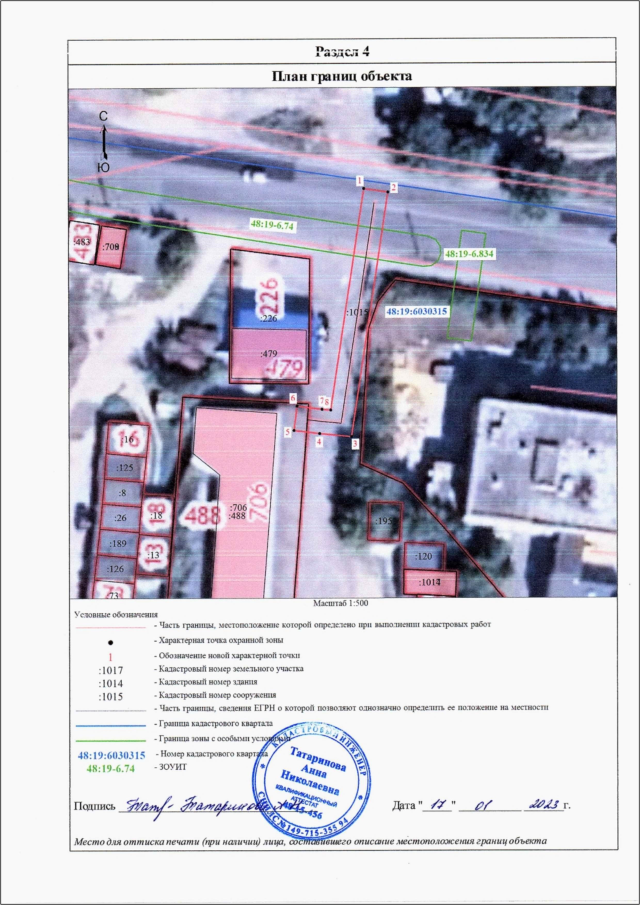
Task: Click the 'Раздел 4' section heading
Action: pos(343,52)
